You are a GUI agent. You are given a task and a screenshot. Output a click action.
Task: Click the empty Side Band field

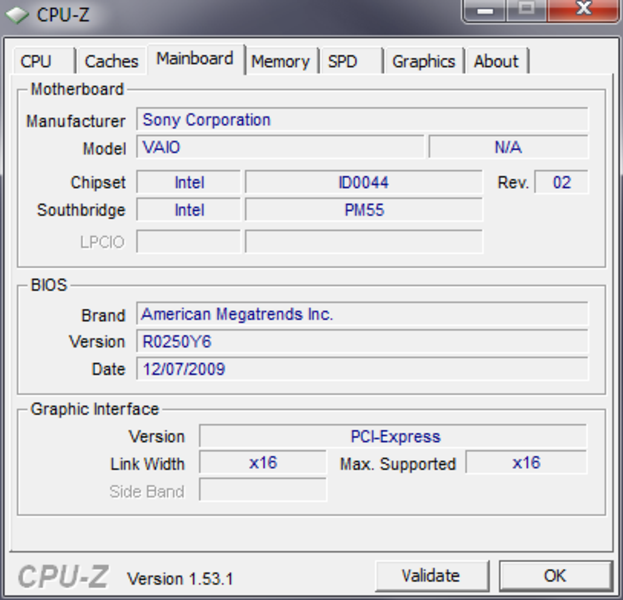(x=263, y=490)
